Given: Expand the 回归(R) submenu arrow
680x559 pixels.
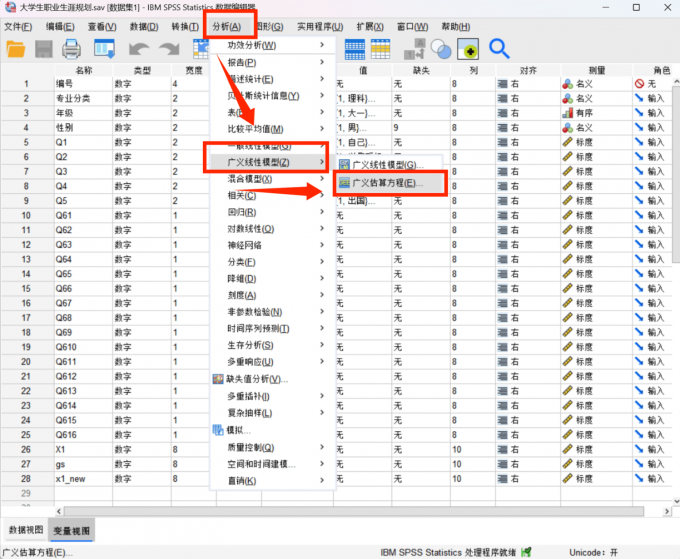Looking at the screenshot, I should (322, 212).
